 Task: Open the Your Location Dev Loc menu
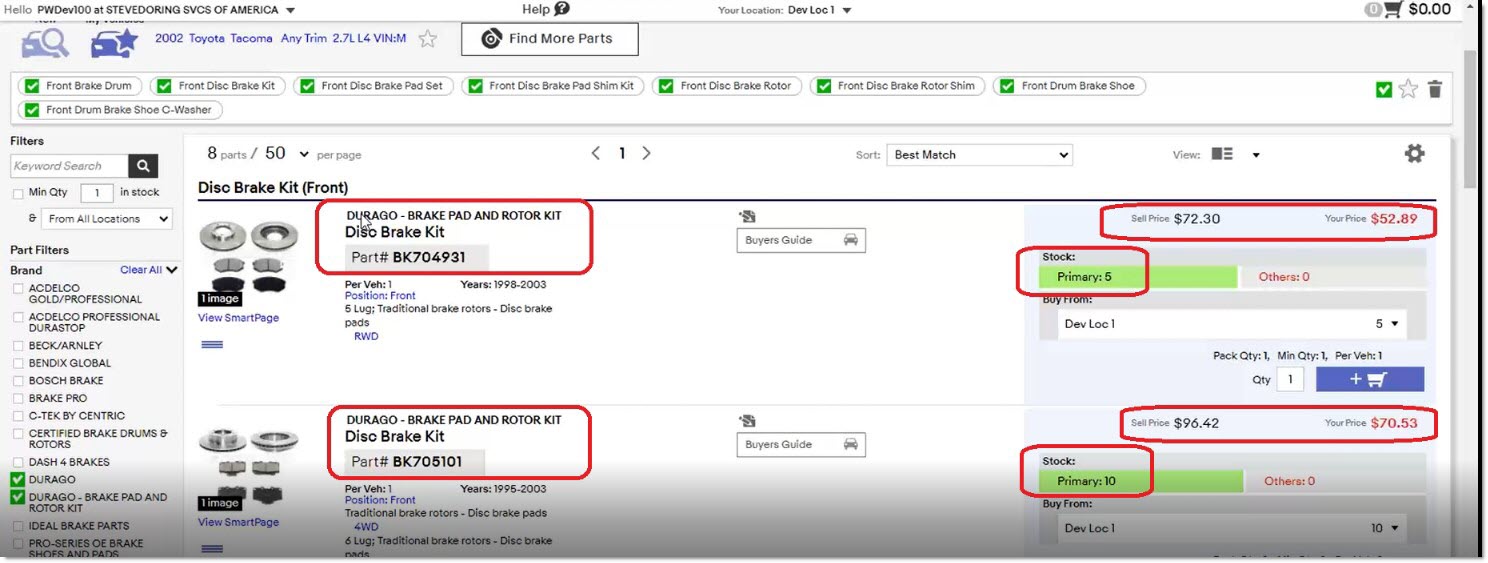pyautogui.click(x=819, y=10)
